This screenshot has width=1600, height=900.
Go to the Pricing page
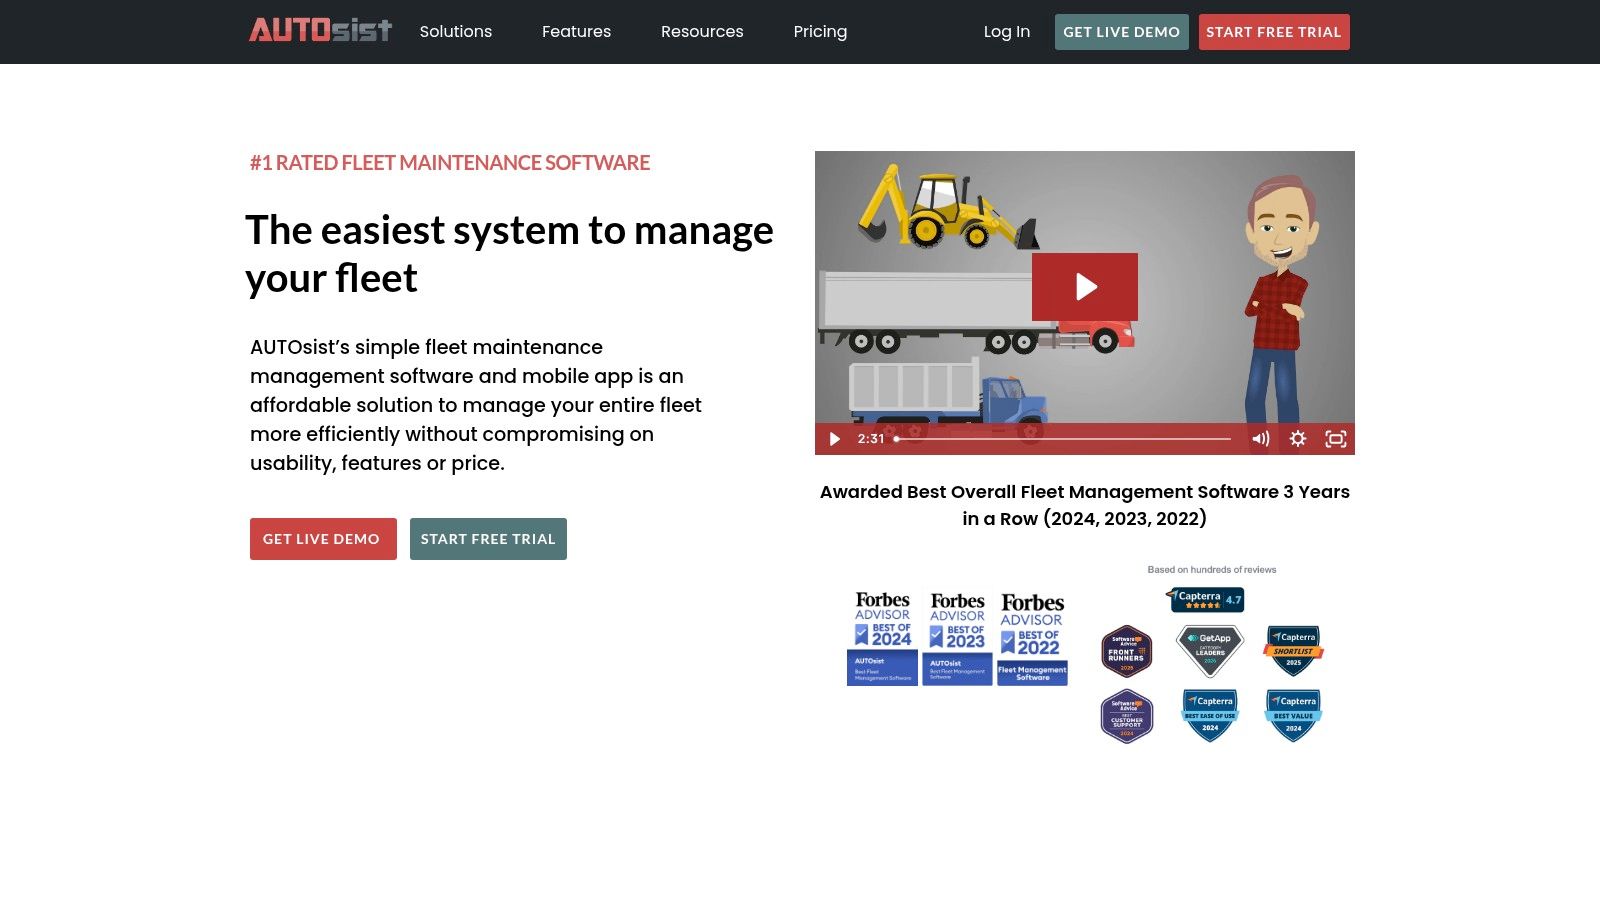tap(820, 31)
